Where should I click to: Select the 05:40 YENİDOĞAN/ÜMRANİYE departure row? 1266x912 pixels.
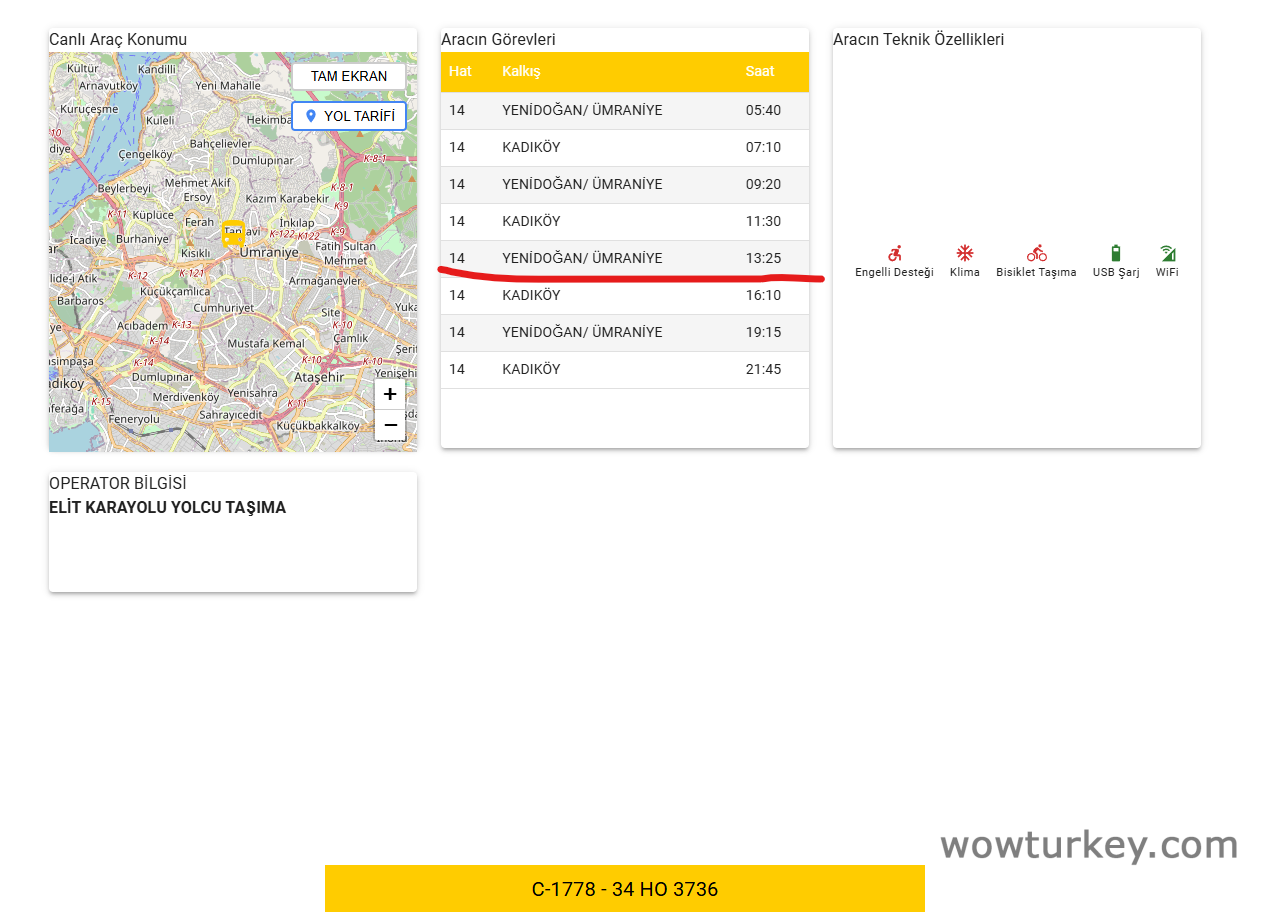[624, 110]
